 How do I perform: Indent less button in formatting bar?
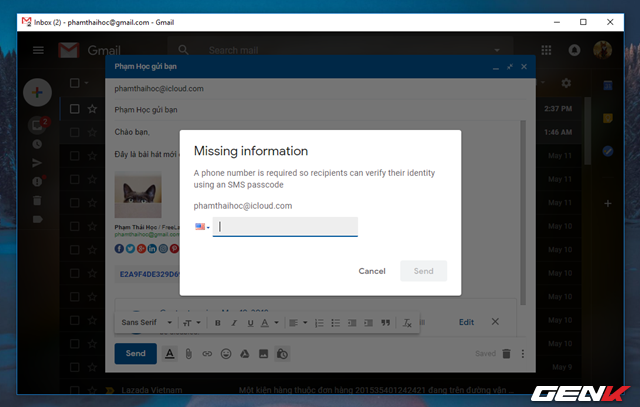[352, 323]
